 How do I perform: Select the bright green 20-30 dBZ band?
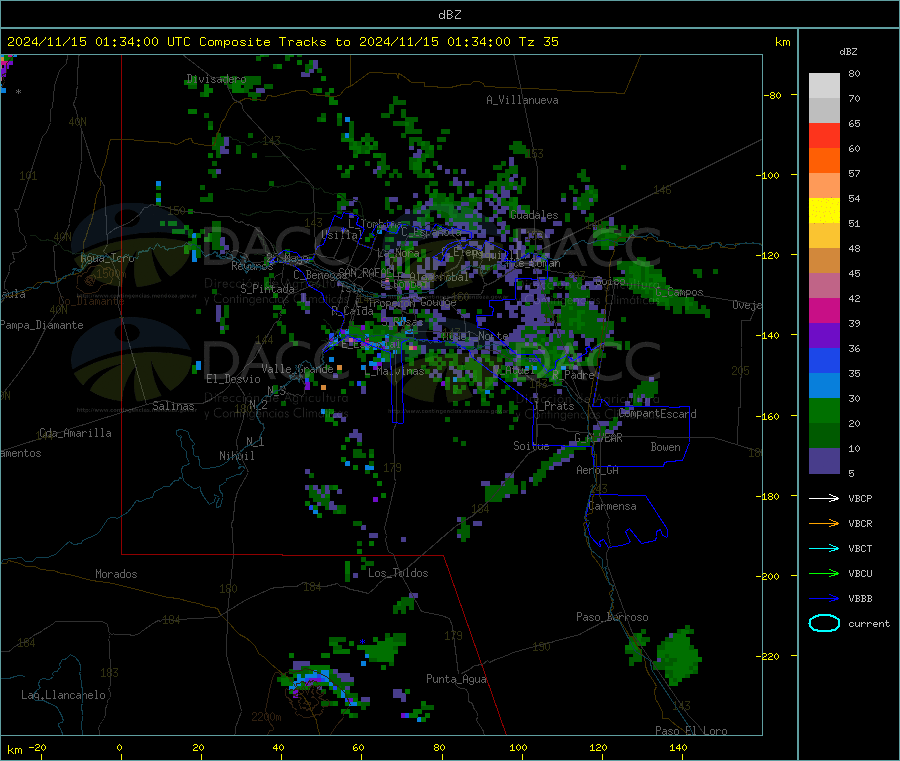point(824,410)
